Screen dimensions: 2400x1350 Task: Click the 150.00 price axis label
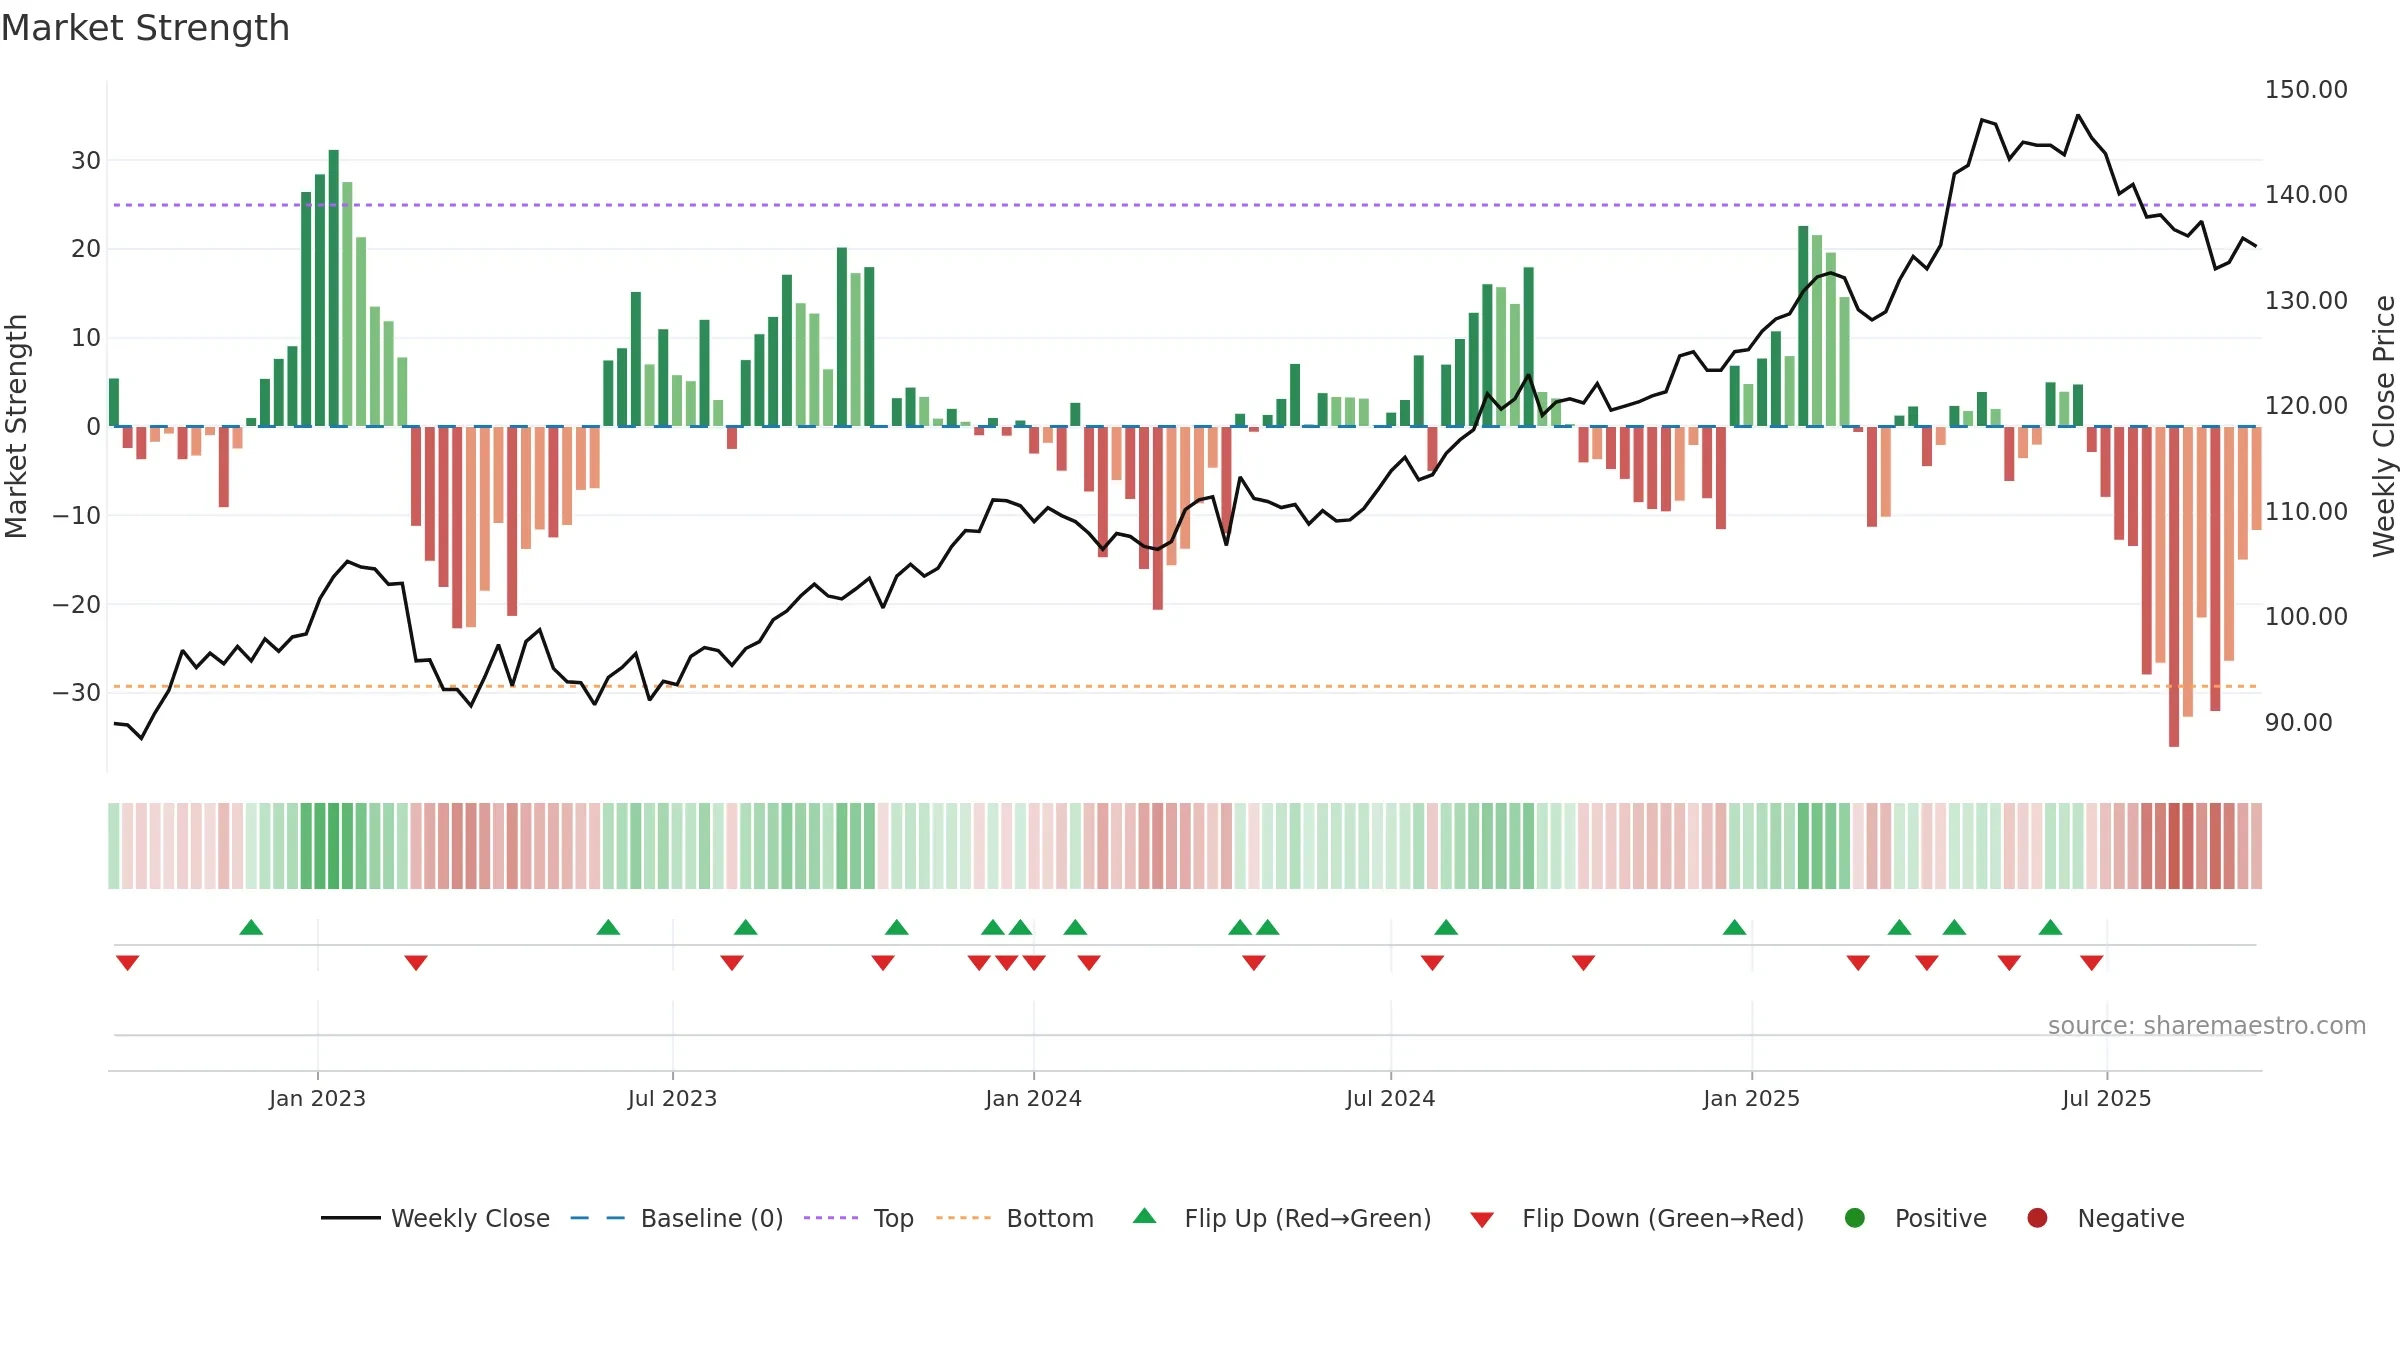tap(2306, 90)
